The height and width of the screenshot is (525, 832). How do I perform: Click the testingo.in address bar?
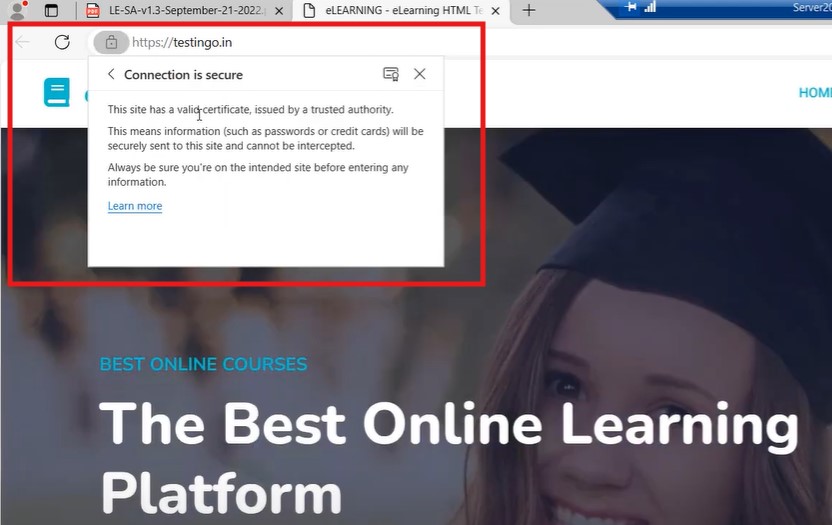pyautogui.click(x=182, y=42)
